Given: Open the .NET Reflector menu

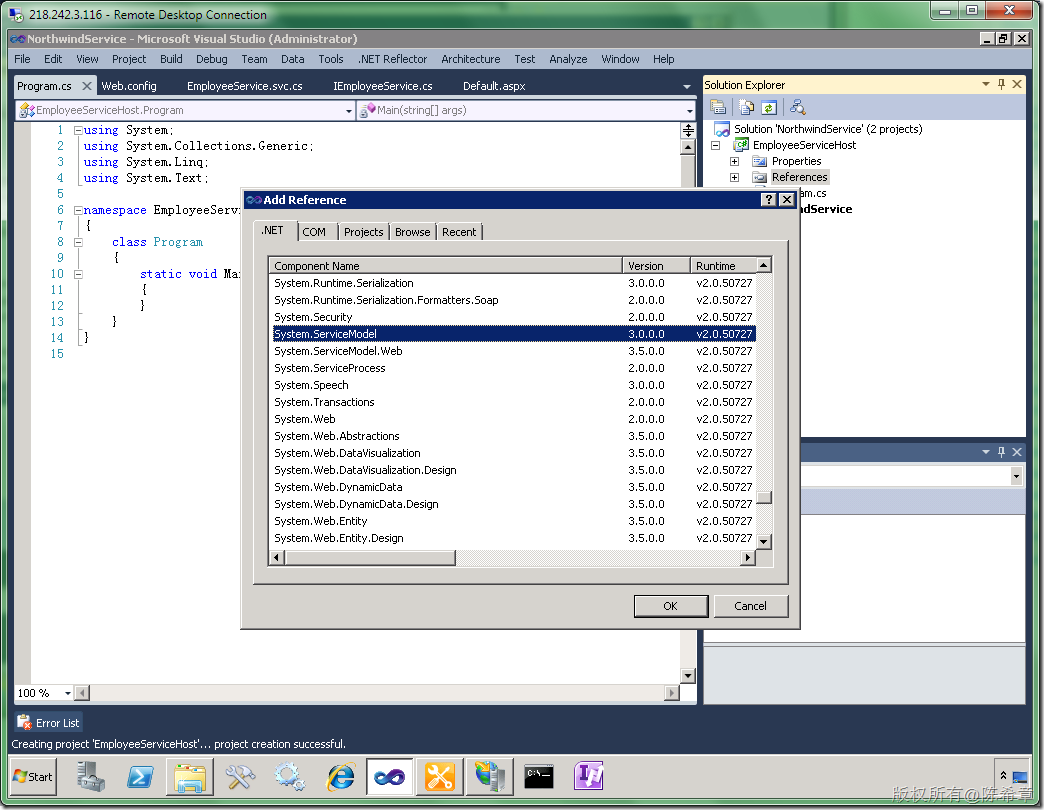Looking at the screenshot, I should (392, 59).
